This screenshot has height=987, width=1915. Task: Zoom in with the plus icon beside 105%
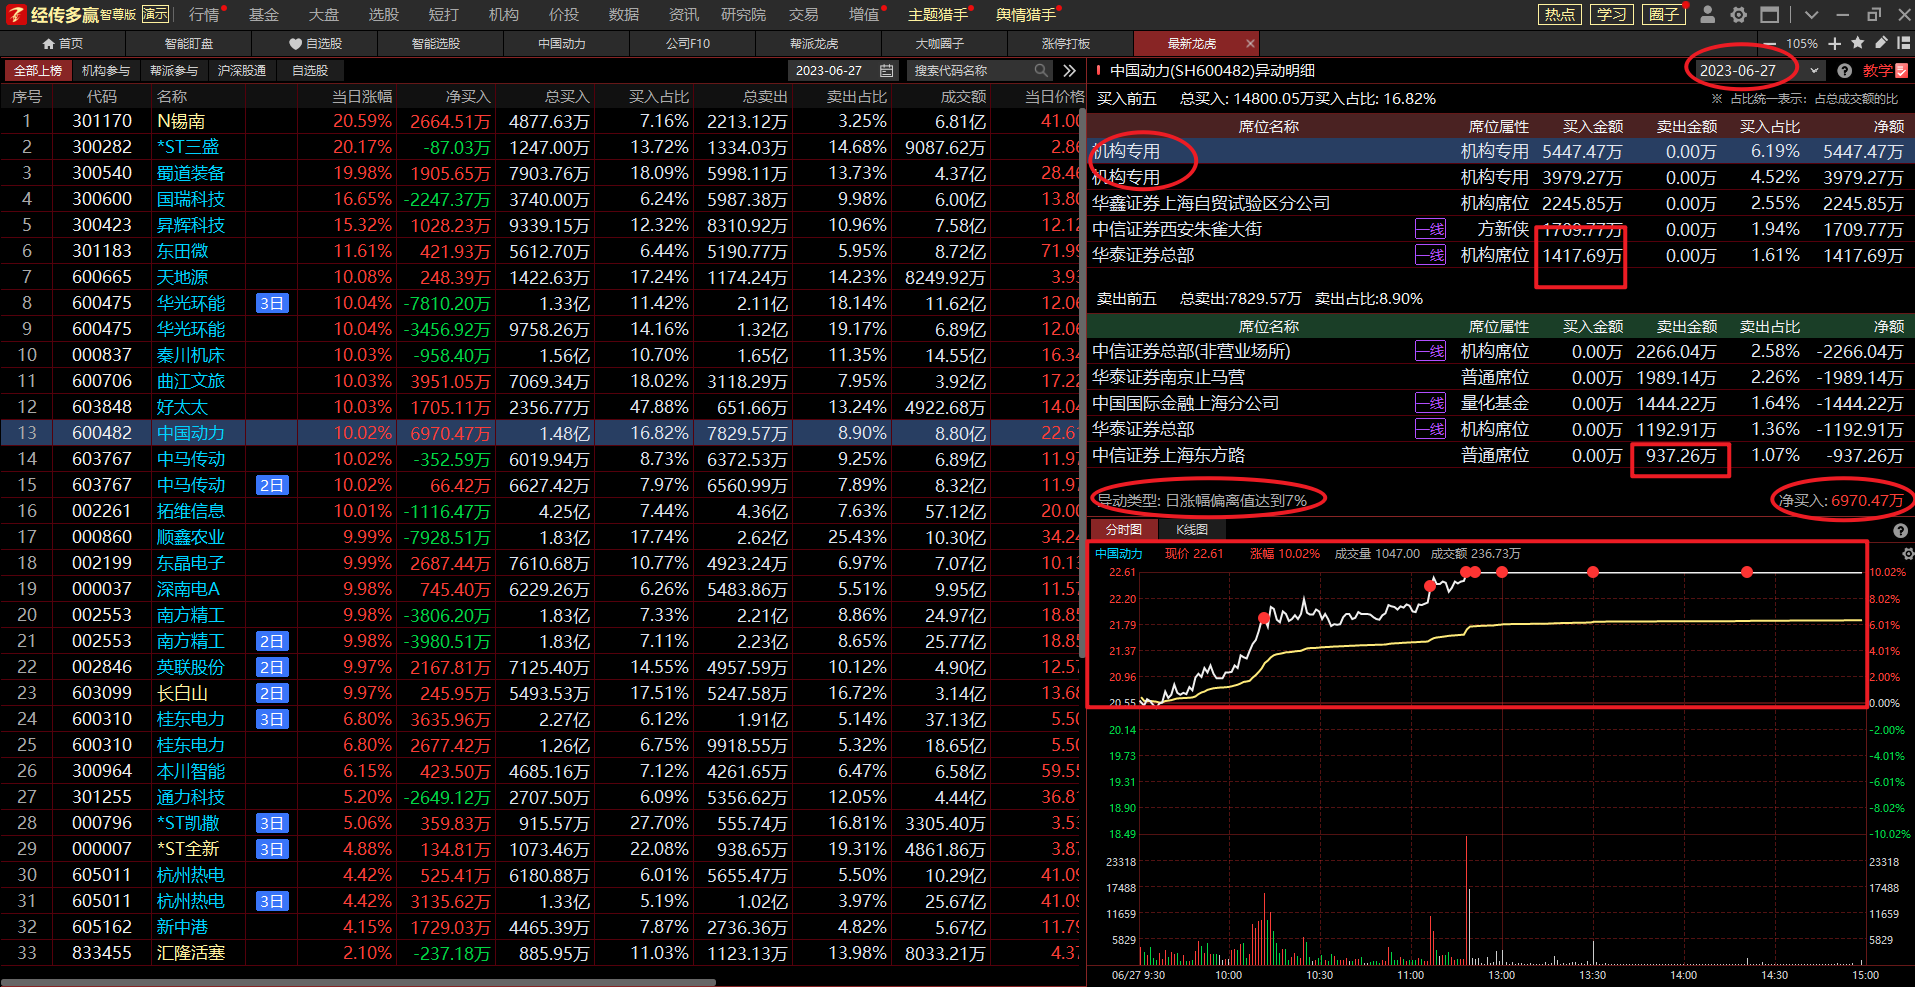click(1834, 44)
